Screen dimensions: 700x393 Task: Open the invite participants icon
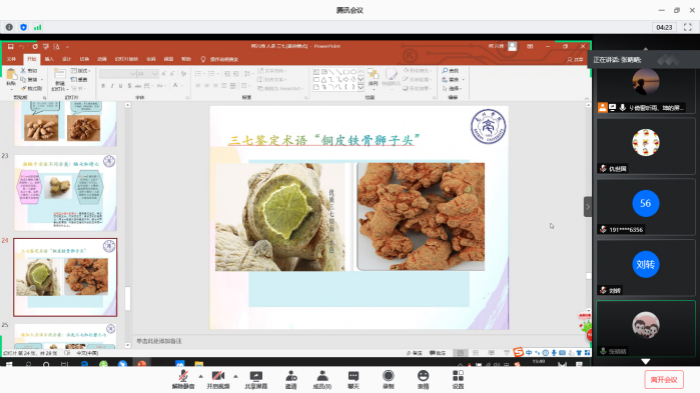pos(291,380)
